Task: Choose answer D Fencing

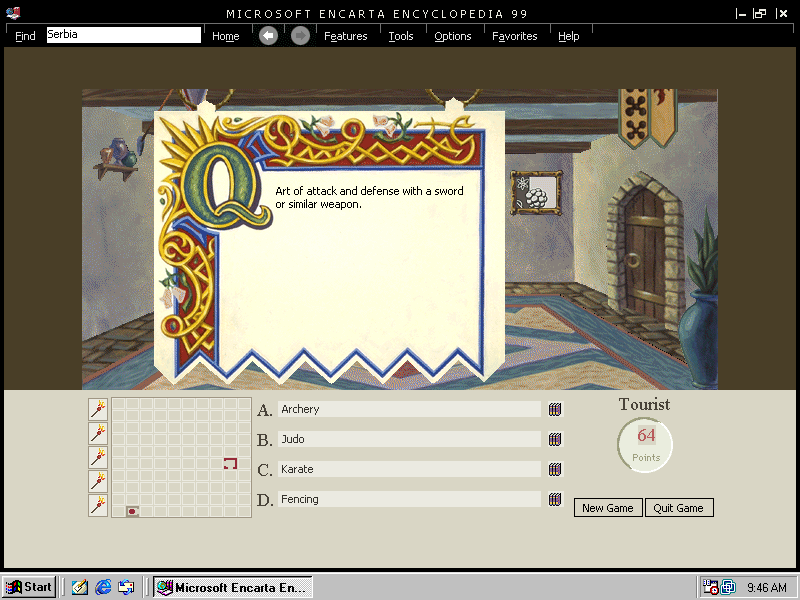Action: [x=409, y=499]
